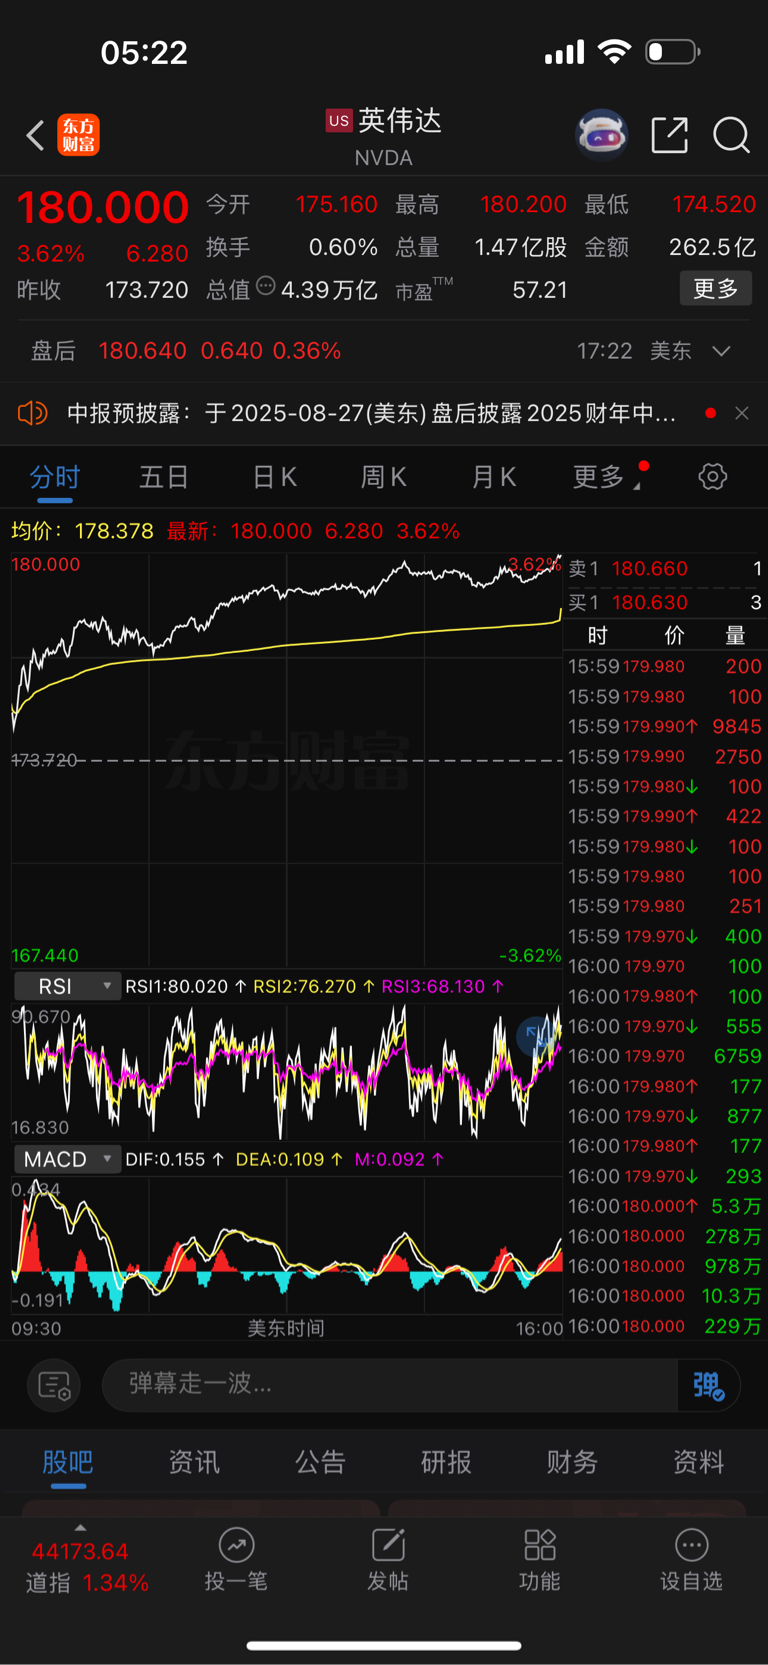Image resolution: width=768 pixels, height=1665 pixels.
Task: Tap the 均价 178.378 label
Action: (x=83, y=531)
